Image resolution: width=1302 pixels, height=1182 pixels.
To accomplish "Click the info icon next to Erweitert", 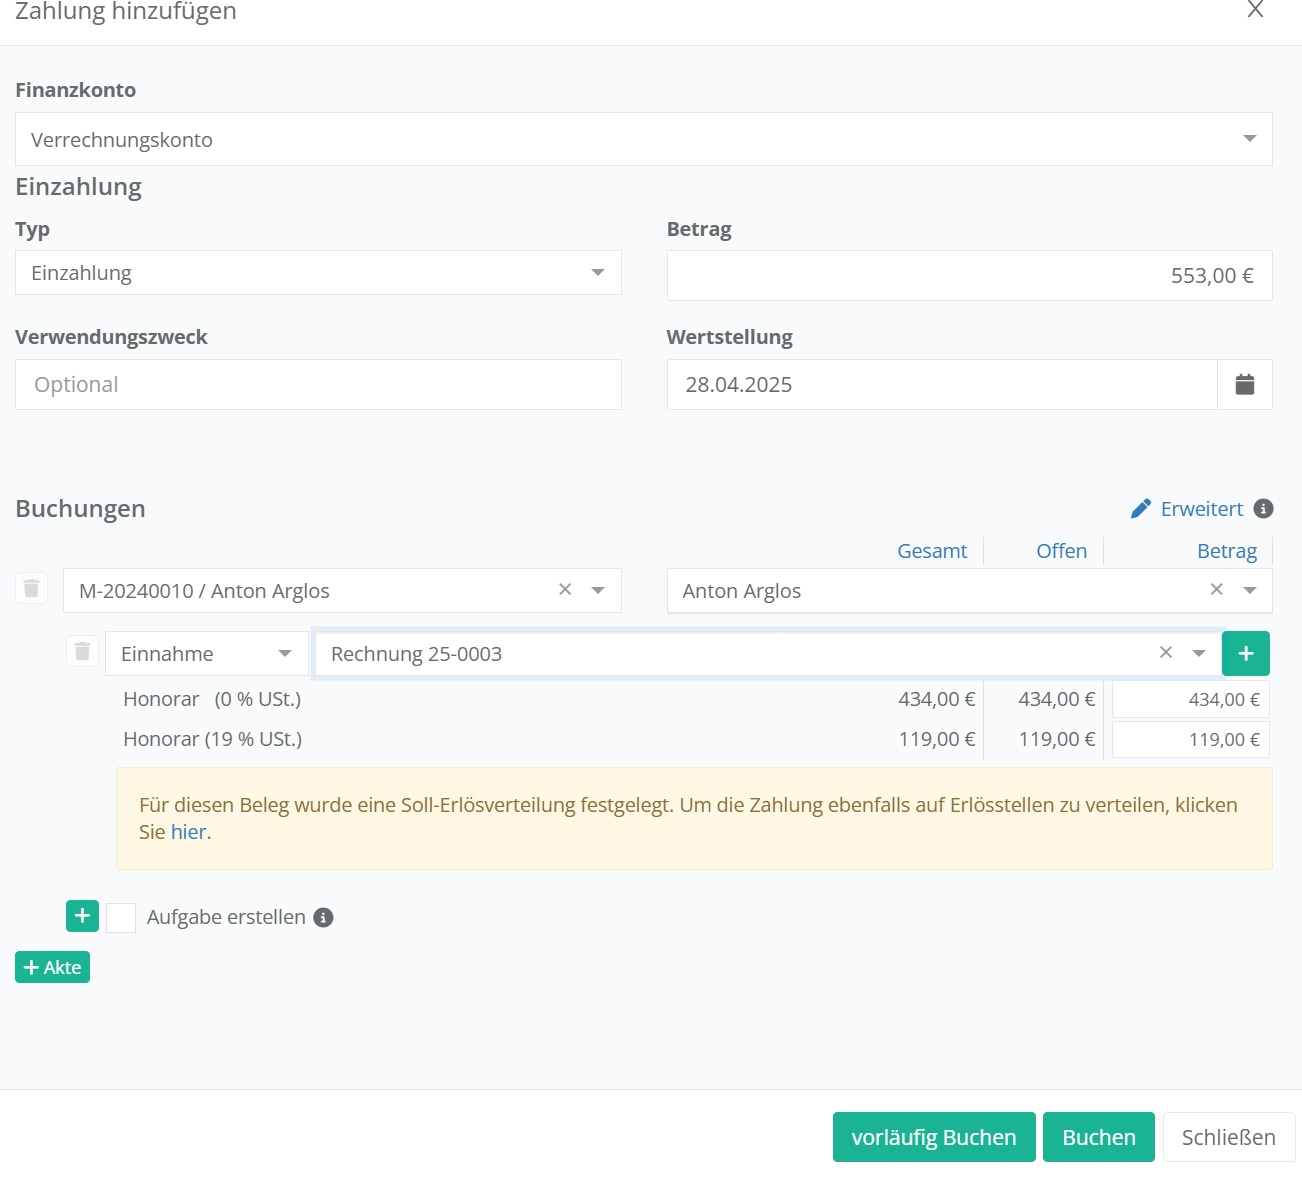I will 1264,509.
